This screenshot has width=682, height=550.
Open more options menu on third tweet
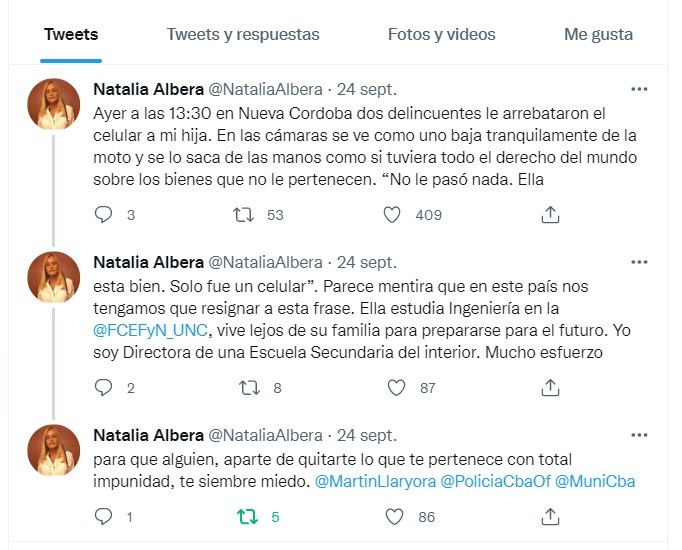click(x=639, y=435)
